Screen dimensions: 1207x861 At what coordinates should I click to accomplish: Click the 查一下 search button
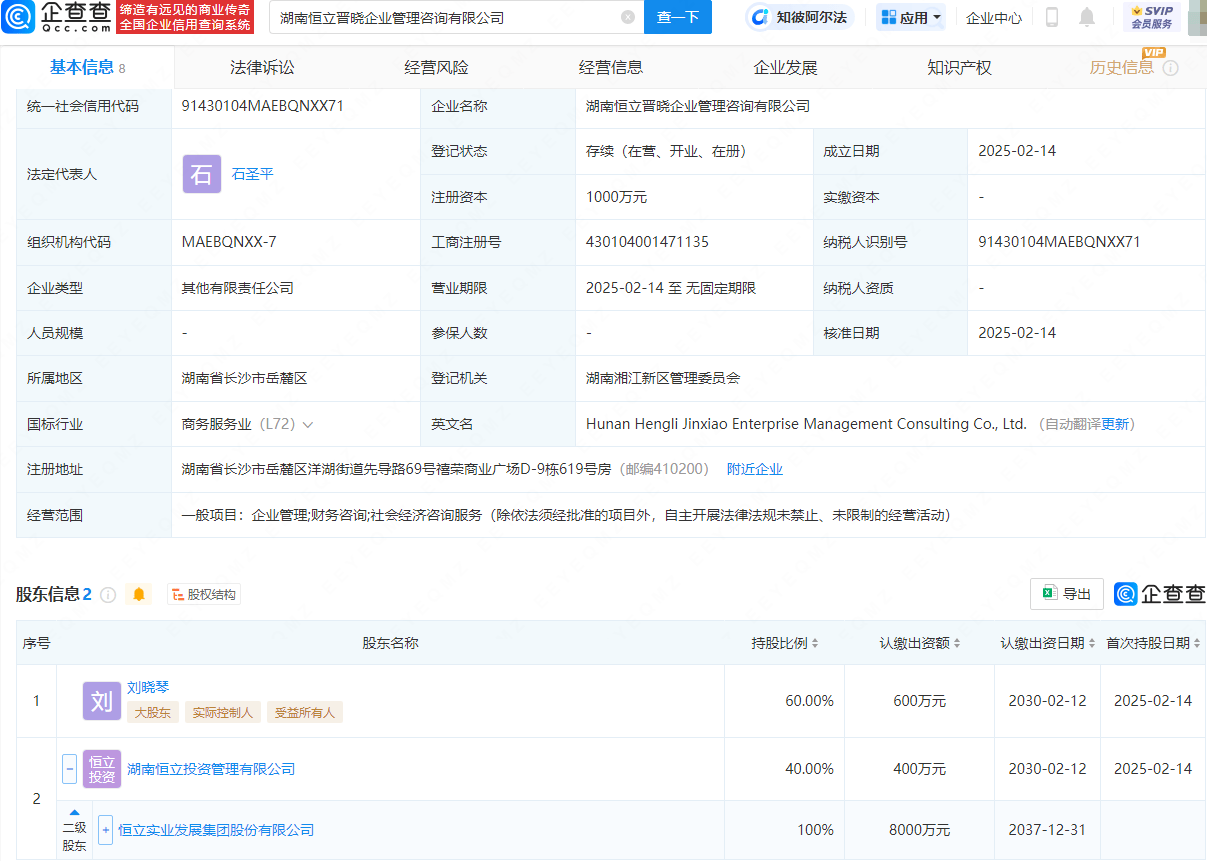(x=677, y=17)
